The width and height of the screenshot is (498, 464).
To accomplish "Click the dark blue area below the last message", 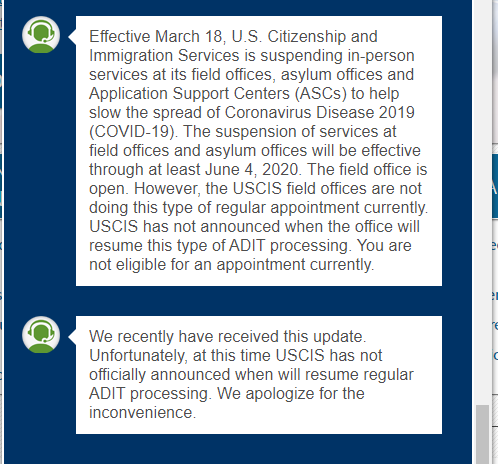I will tap(238, 449).
